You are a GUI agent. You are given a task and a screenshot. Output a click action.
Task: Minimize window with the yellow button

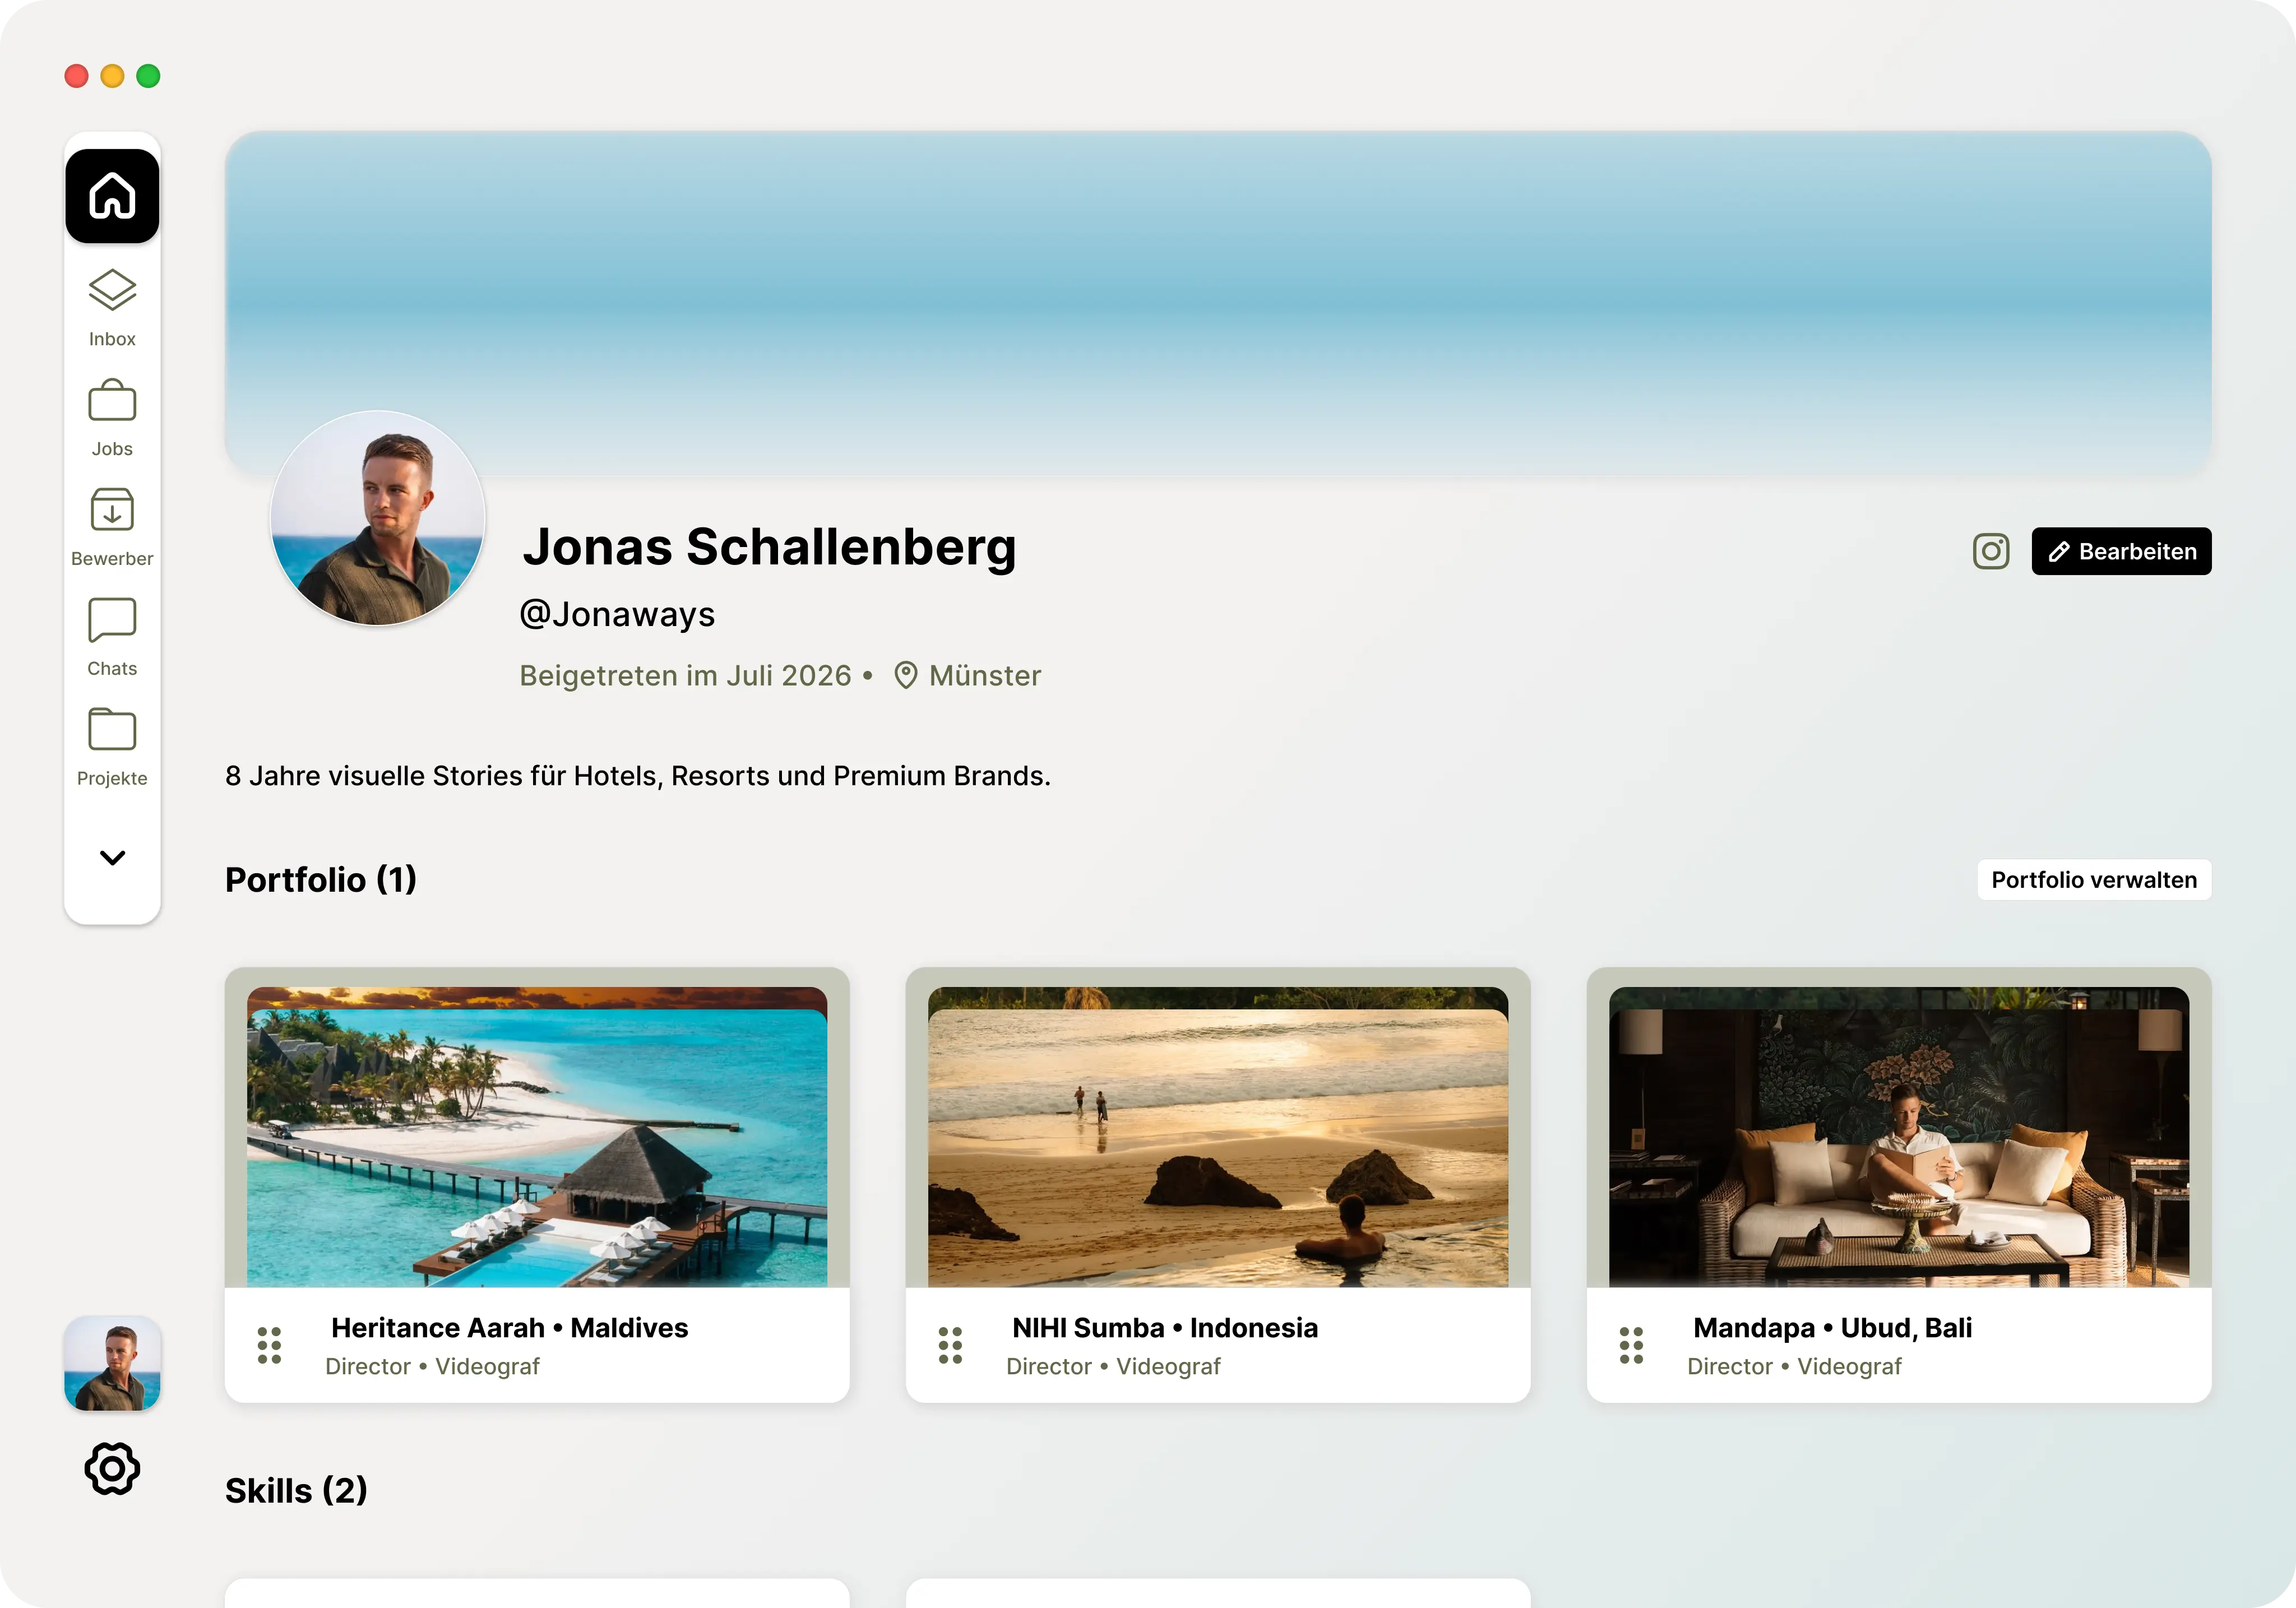click(112, 76)
